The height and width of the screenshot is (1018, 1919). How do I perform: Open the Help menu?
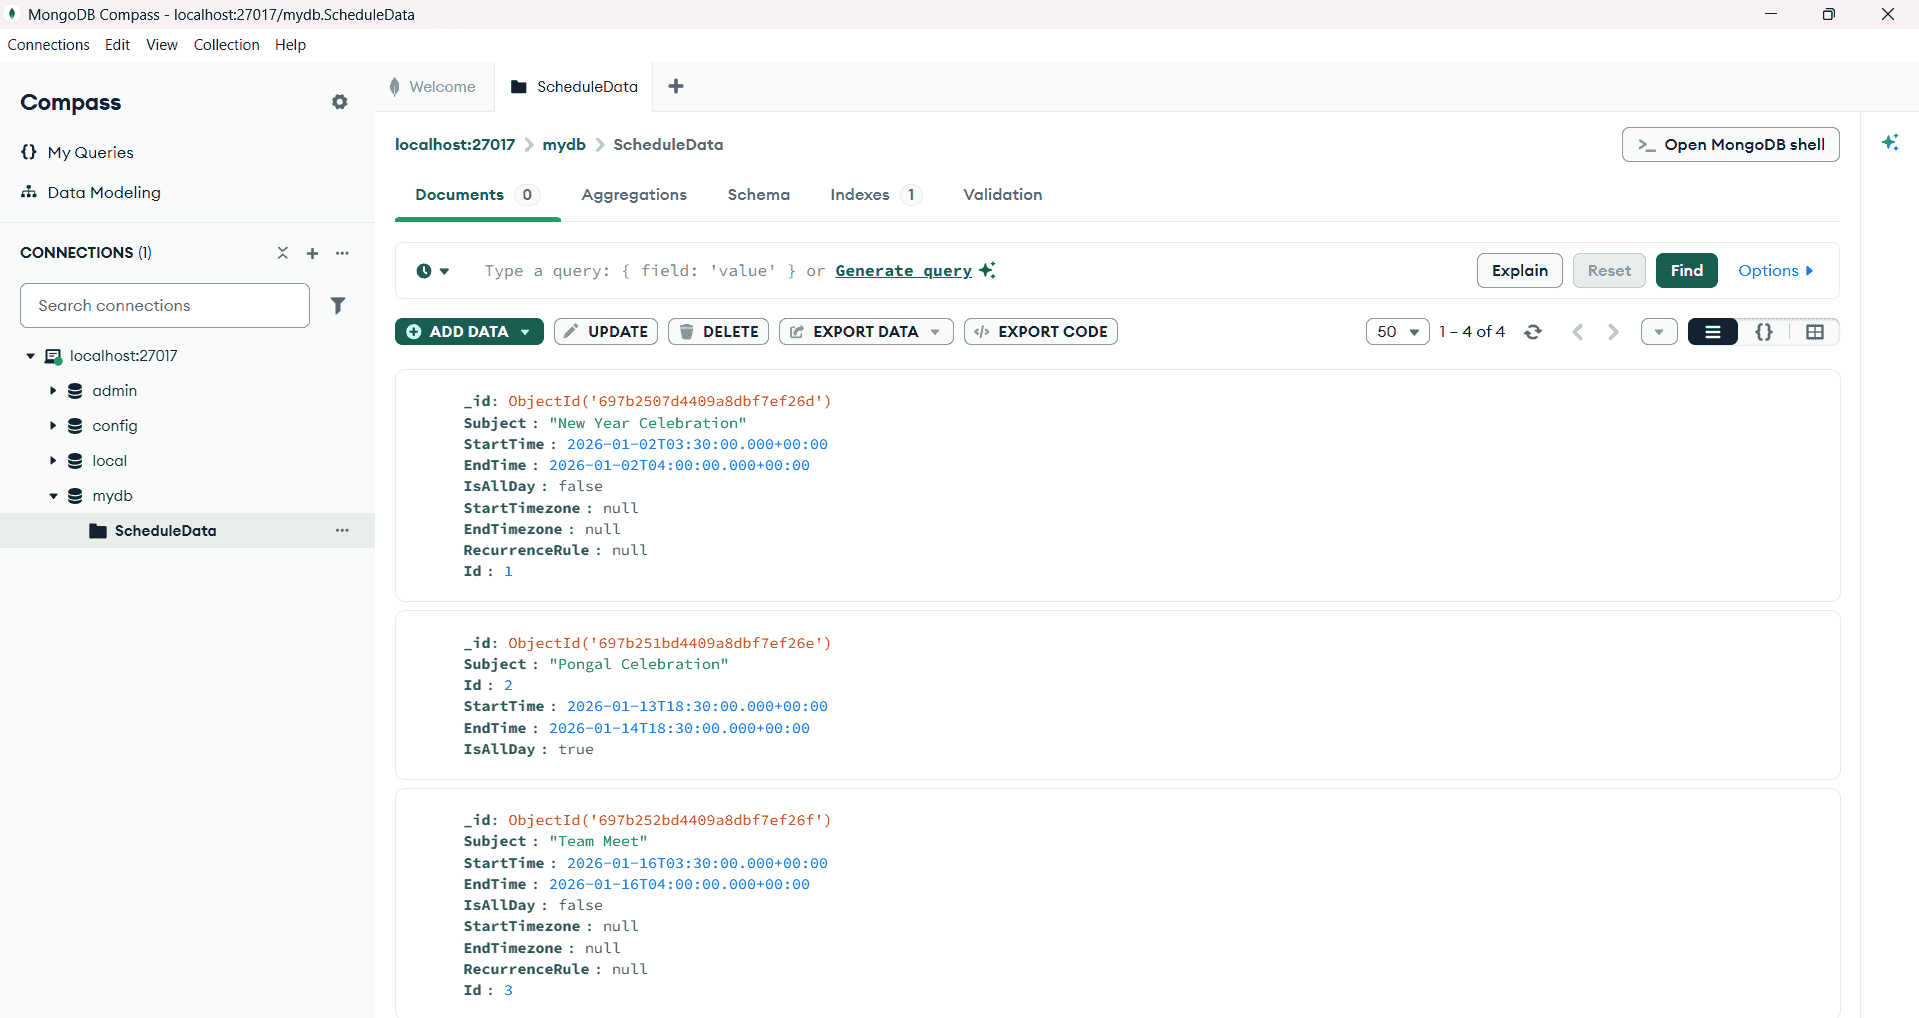click(290, 45)
